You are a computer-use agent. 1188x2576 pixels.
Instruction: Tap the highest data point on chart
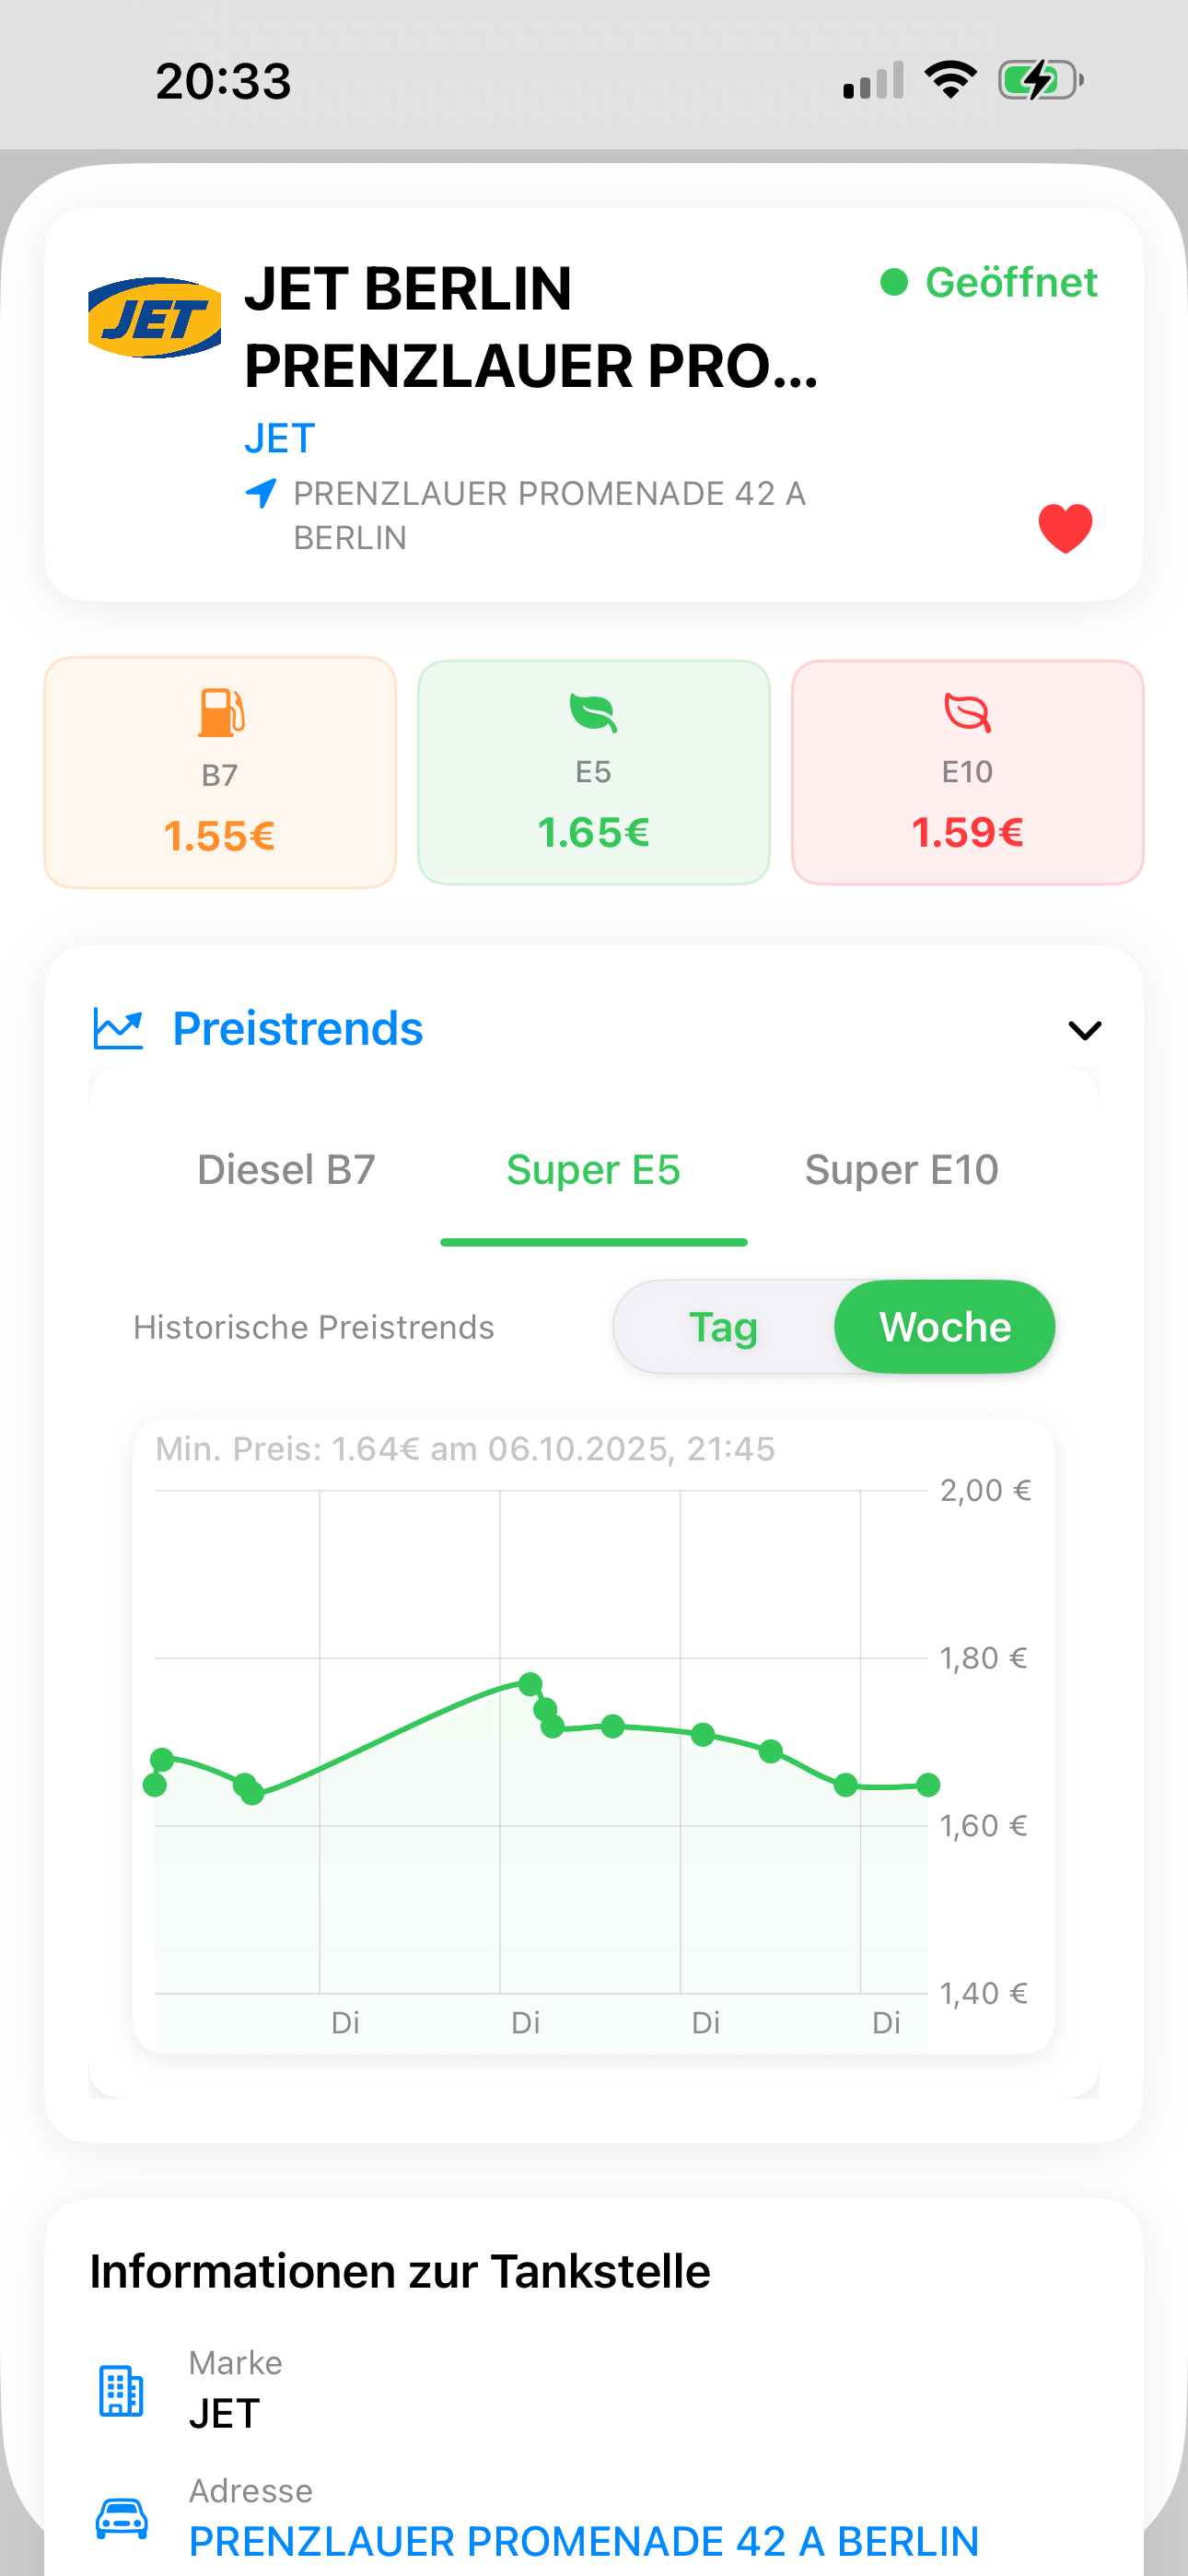tap(531, 1684)
